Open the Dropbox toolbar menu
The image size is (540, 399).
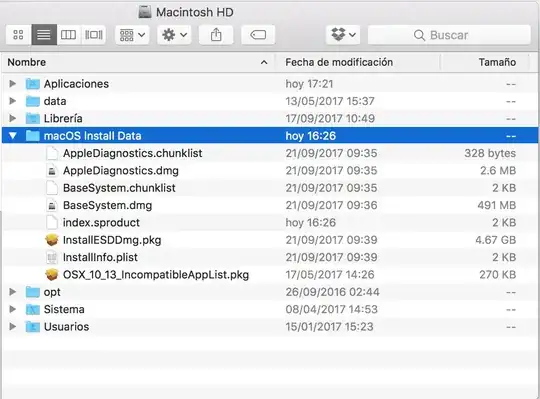pos(343,35)
